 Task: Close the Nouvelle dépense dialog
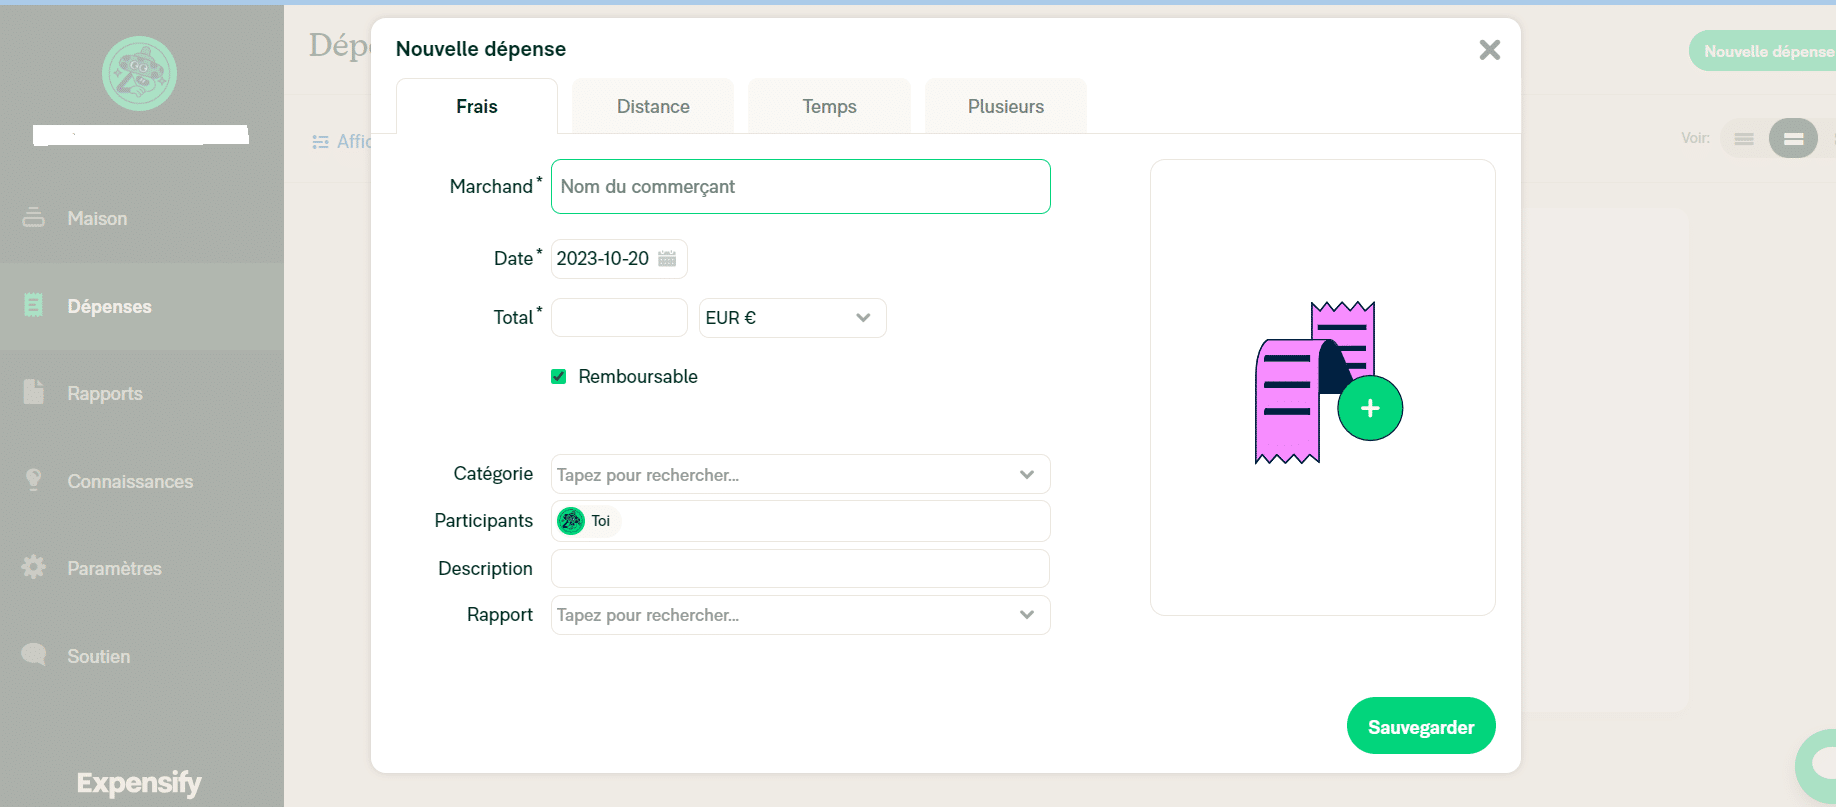(1489, 50)
